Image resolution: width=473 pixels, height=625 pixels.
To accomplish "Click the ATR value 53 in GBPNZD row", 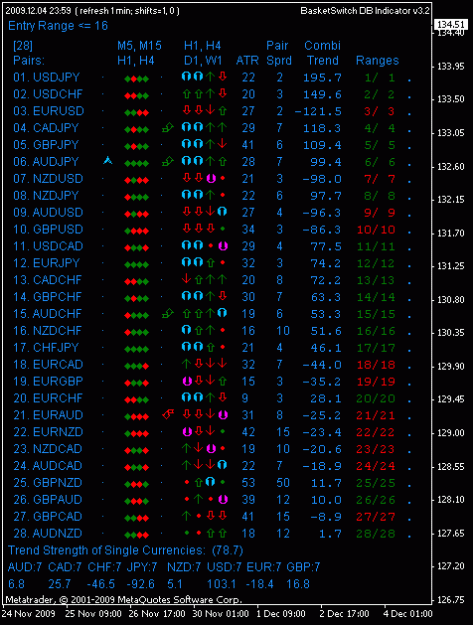I will click(x=248, y=483).
